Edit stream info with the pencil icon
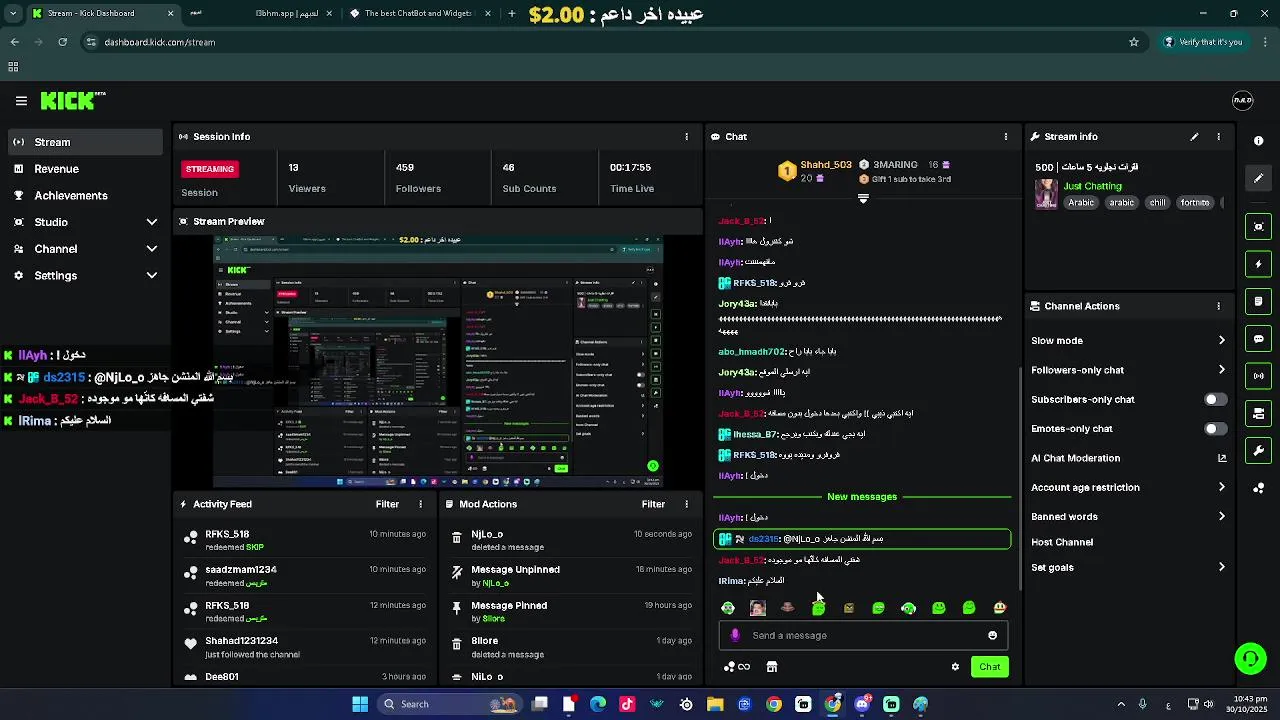1280x720 pixels. coord(1194,137)
